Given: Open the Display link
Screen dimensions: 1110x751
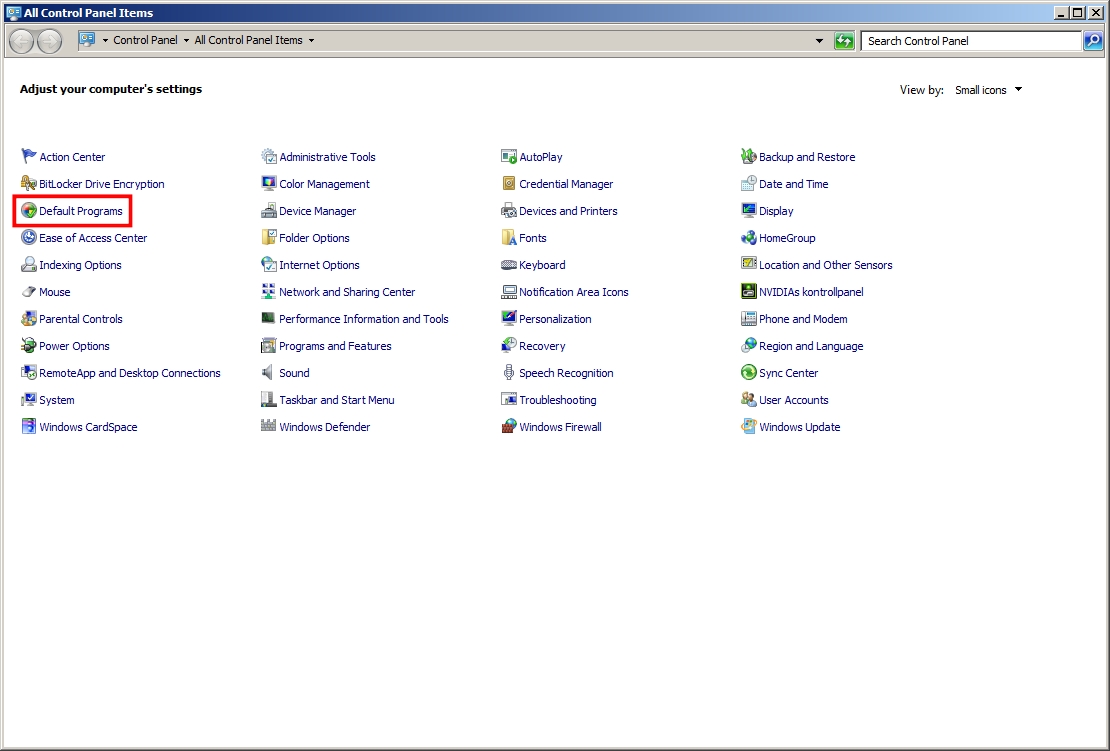Looking at the screenshot, I should point(776,211).
